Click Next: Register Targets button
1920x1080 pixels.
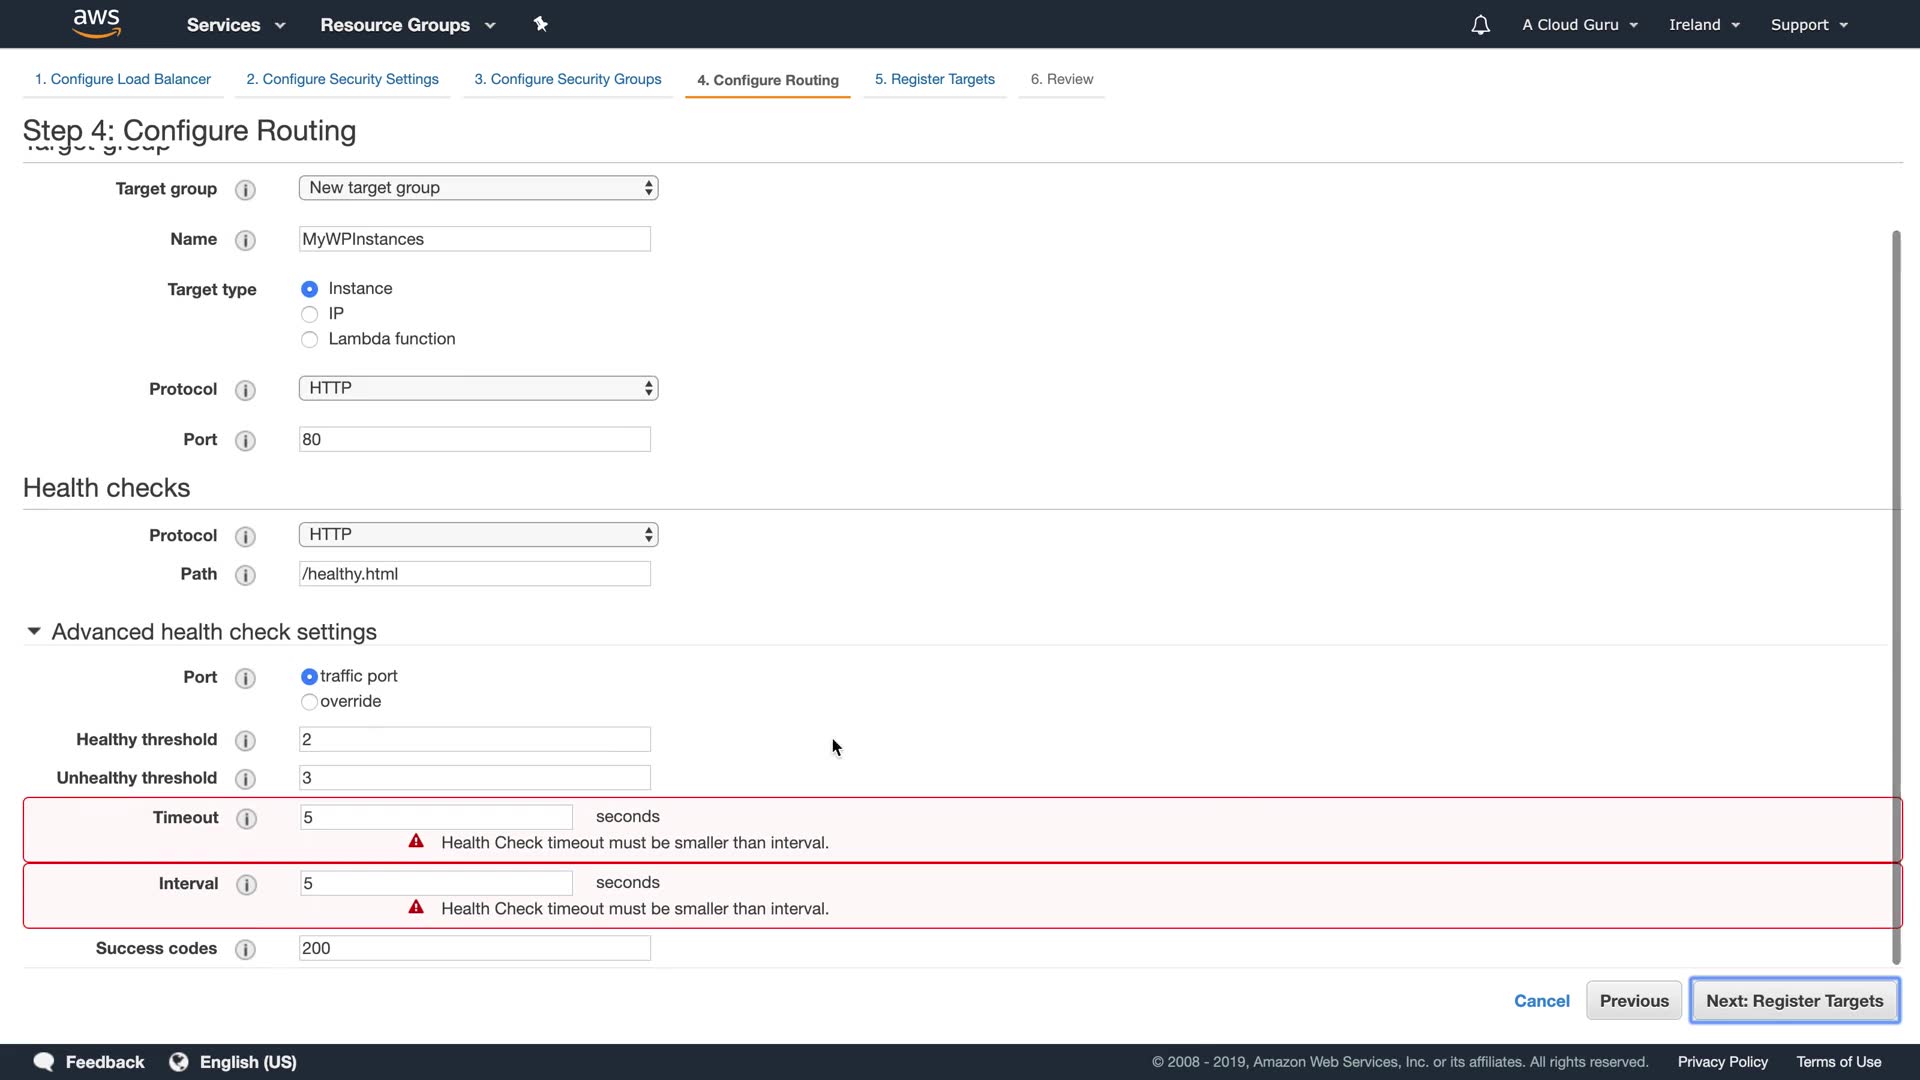point(1794,1001)
